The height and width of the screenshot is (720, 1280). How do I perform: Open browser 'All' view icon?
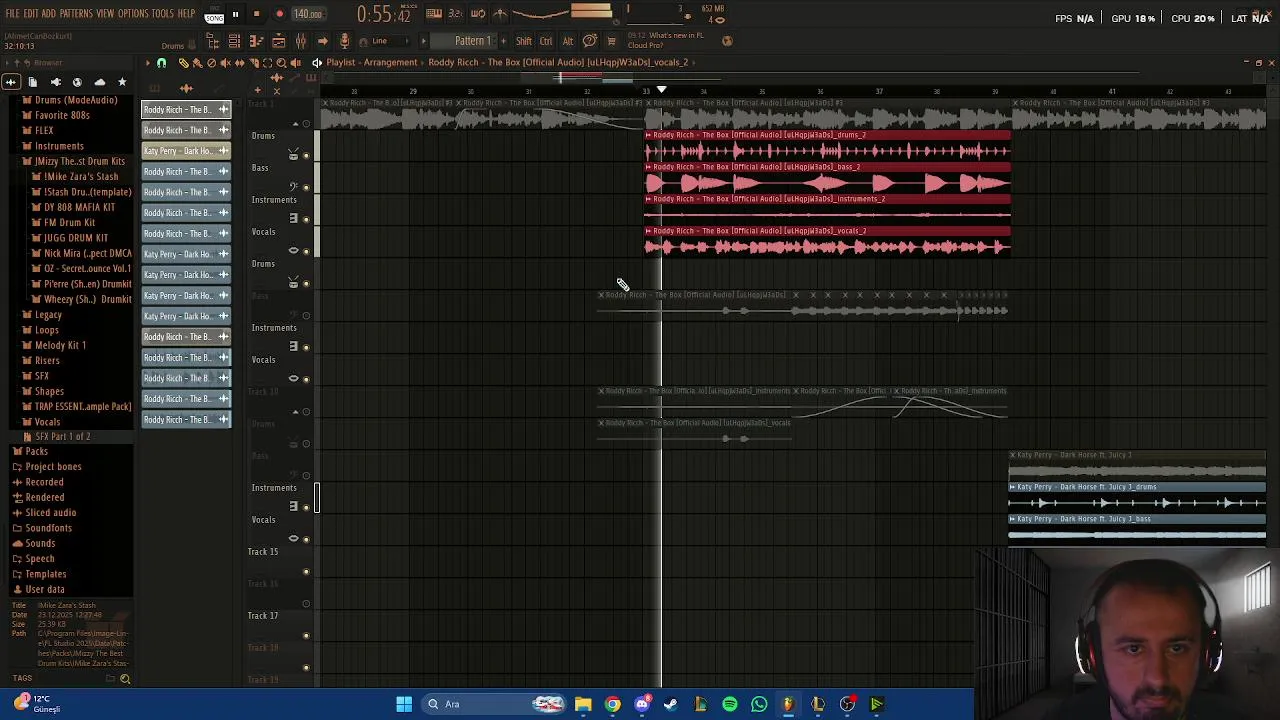pyautogui.click(x=11, y=82)
